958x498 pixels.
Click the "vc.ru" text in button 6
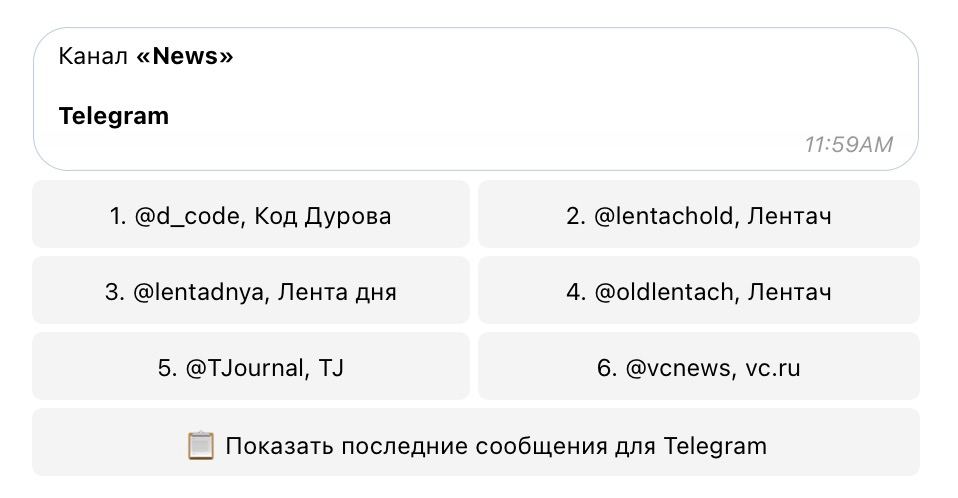pyautogui.click(x=773, y=368)
